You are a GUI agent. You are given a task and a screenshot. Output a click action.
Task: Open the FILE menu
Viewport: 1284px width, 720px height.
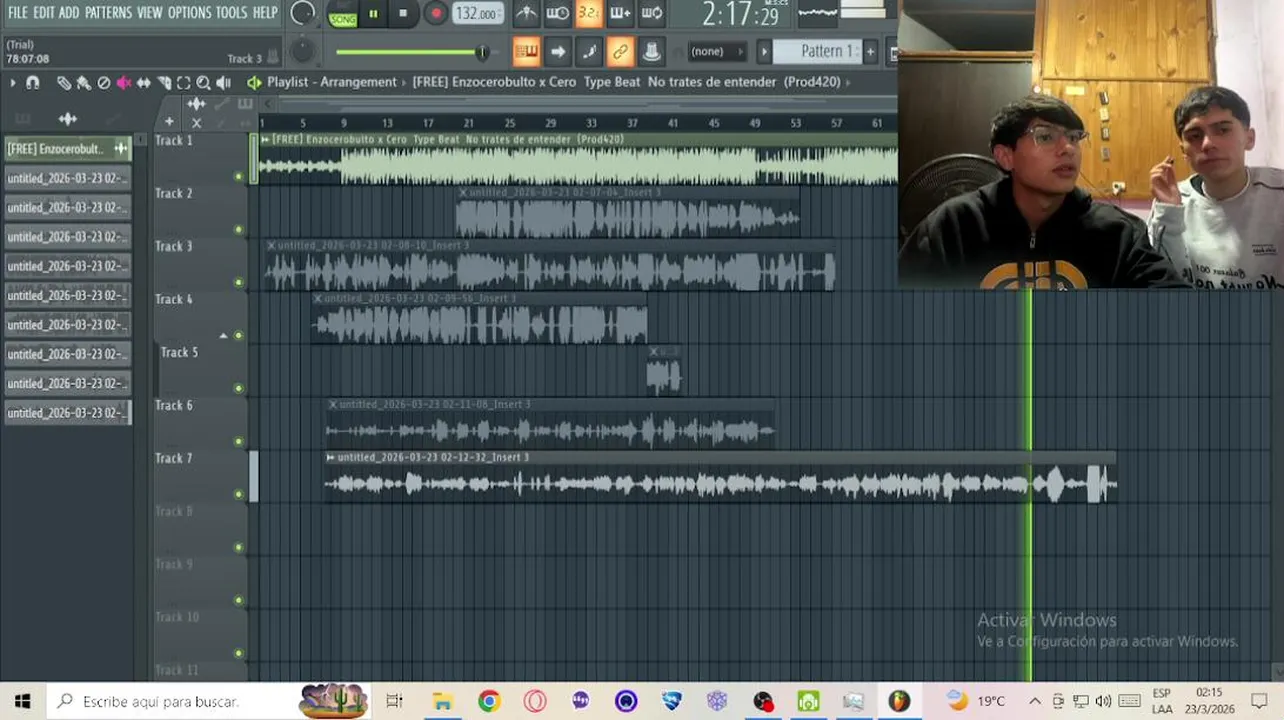tap(17, 13)
